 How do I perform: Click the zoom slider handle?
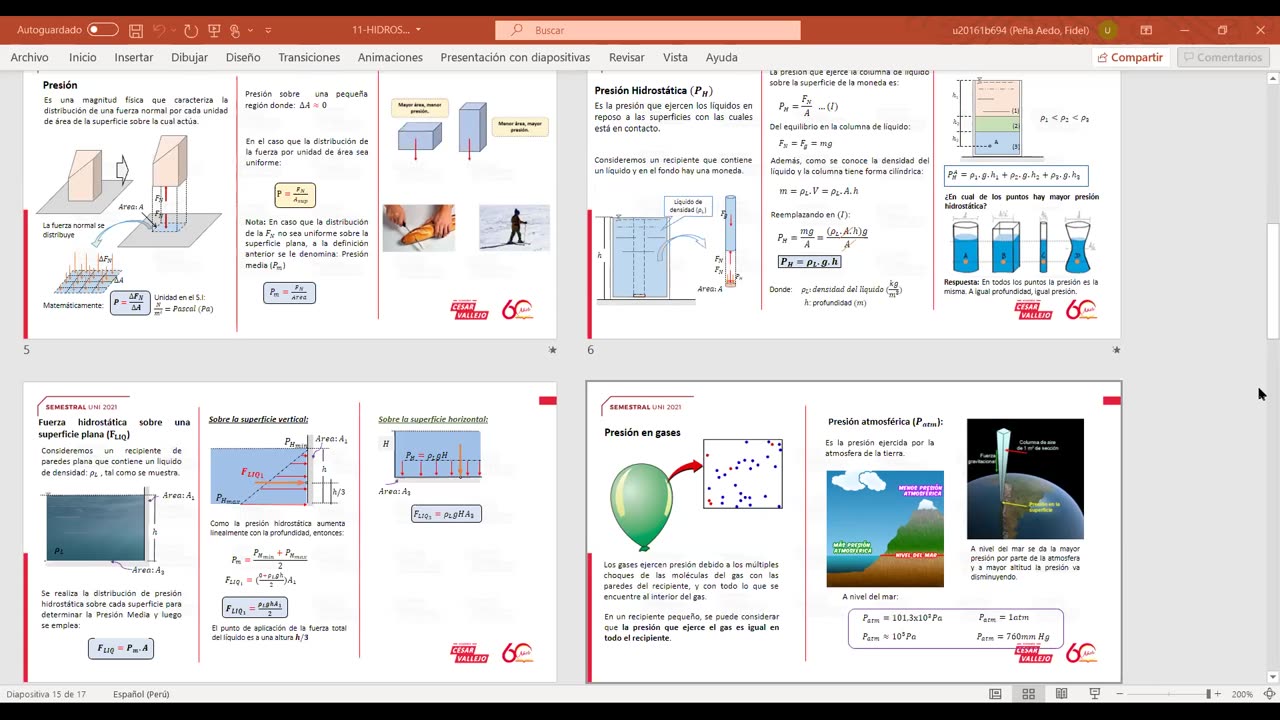(1208, 694)
